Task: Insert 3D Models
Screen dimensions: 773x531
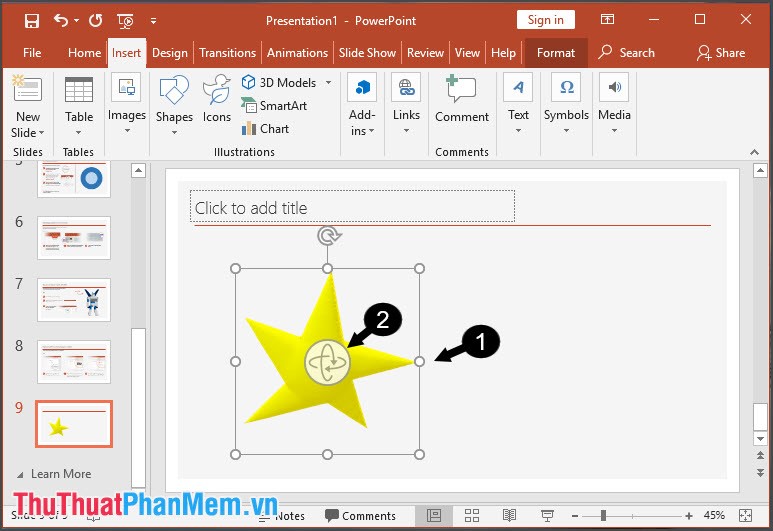Action: [x=279, y=82]
